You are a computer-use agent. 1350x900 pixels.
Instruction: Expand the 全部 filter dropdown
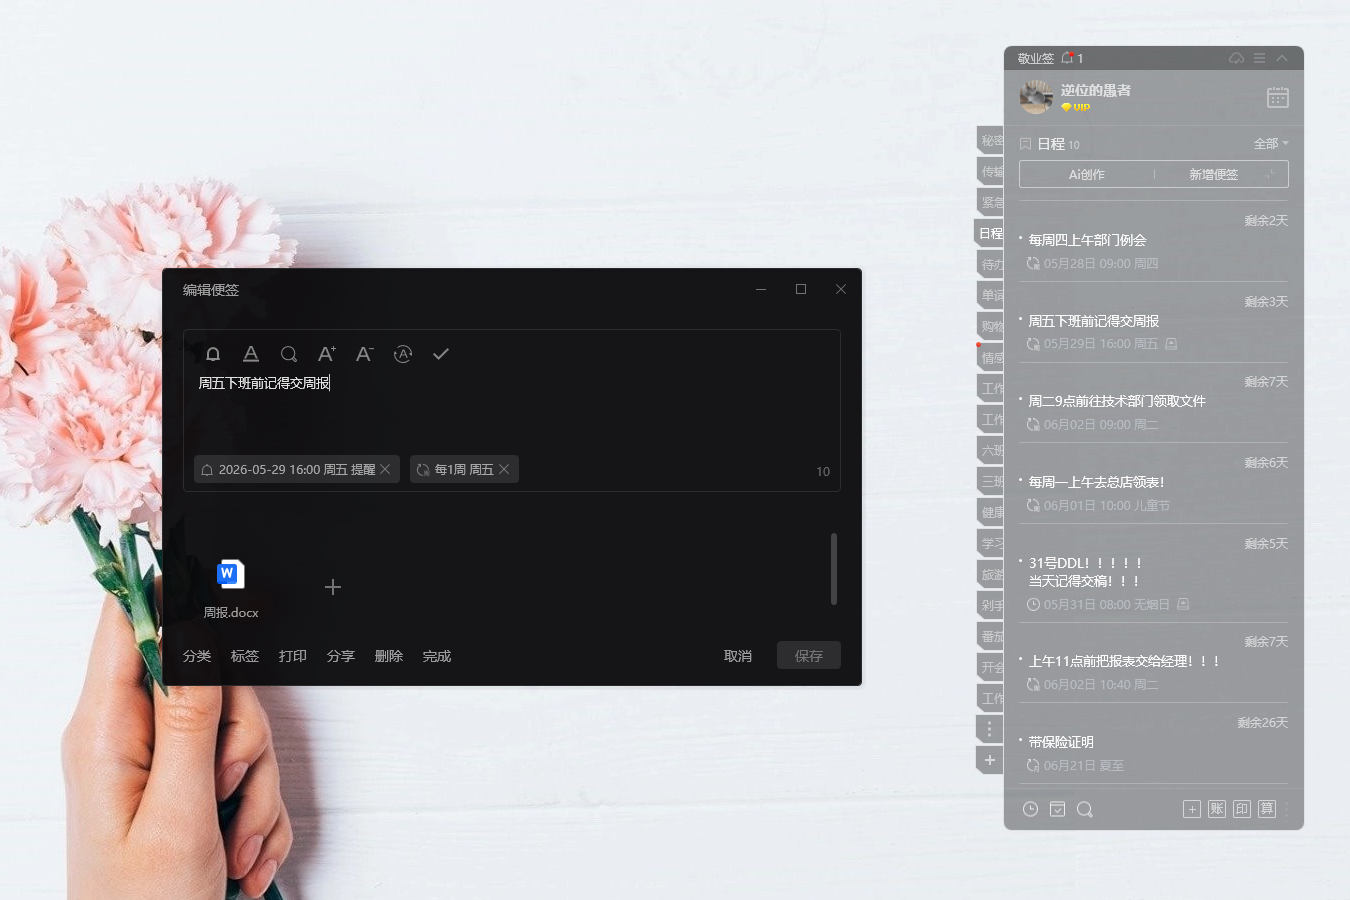pos(1271,144)
